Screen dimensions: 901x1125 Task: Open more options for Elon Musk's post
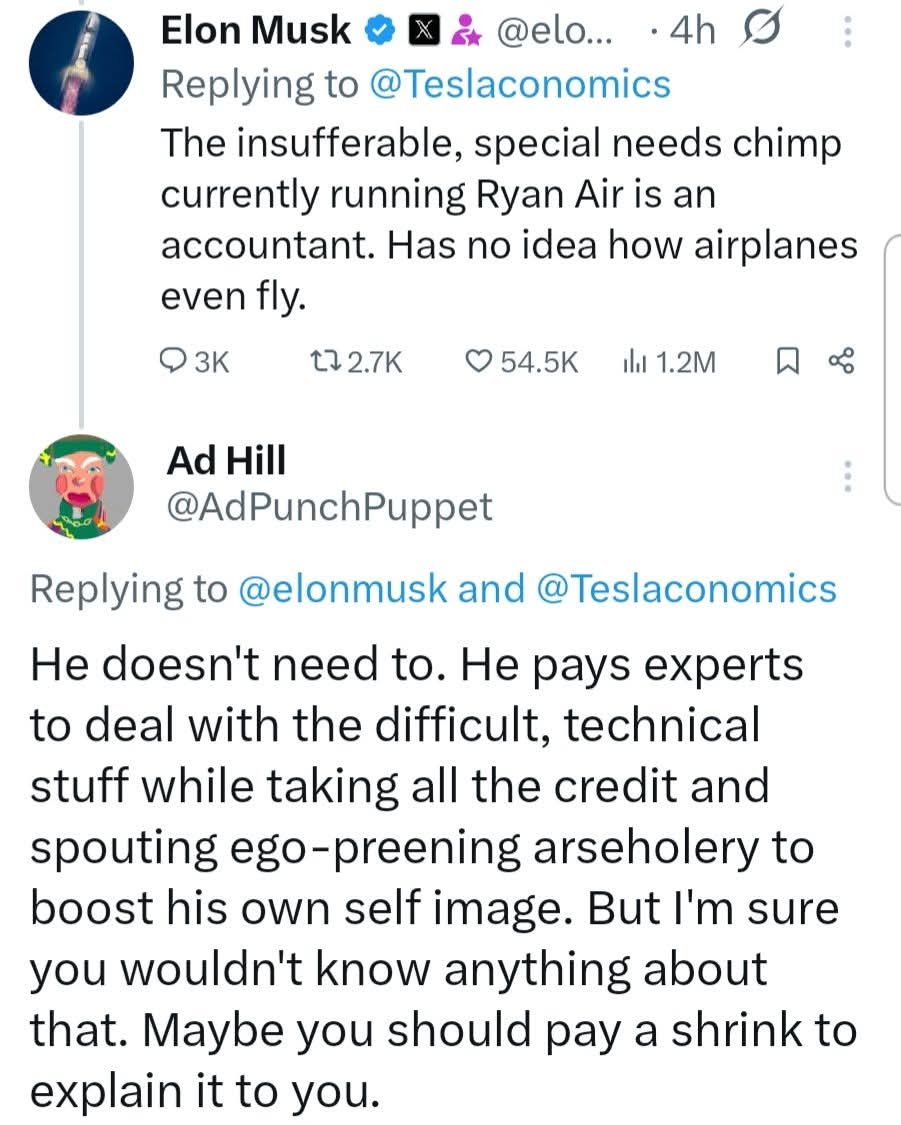pos(848,34)
